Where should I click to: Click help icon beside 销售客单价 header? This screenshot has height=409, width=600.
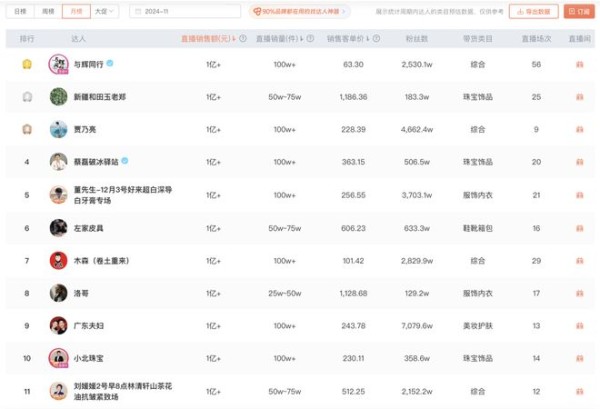[376, 39]
